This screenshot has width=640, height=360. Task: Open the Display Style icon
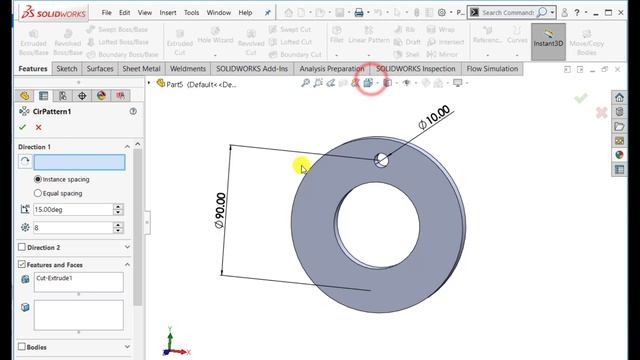click(x=387, y=83)
